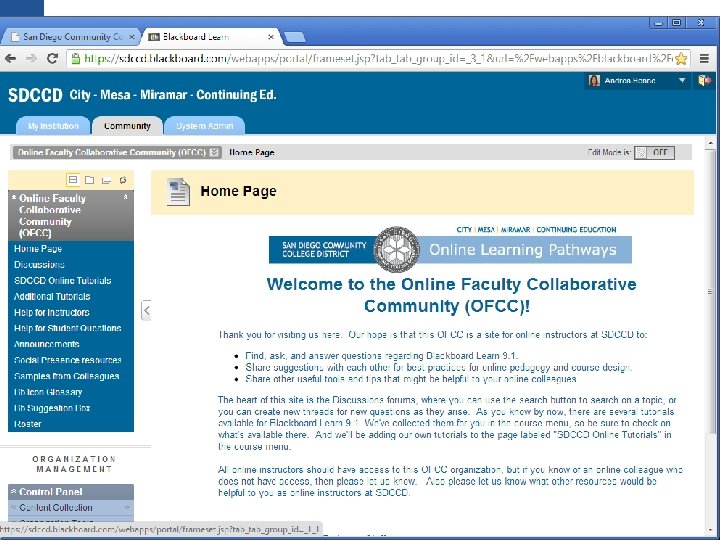Image resolution: width=720 pixels, height=540 pixels.
Task: Click the Home Page document icon
Action: coord(178,191)
